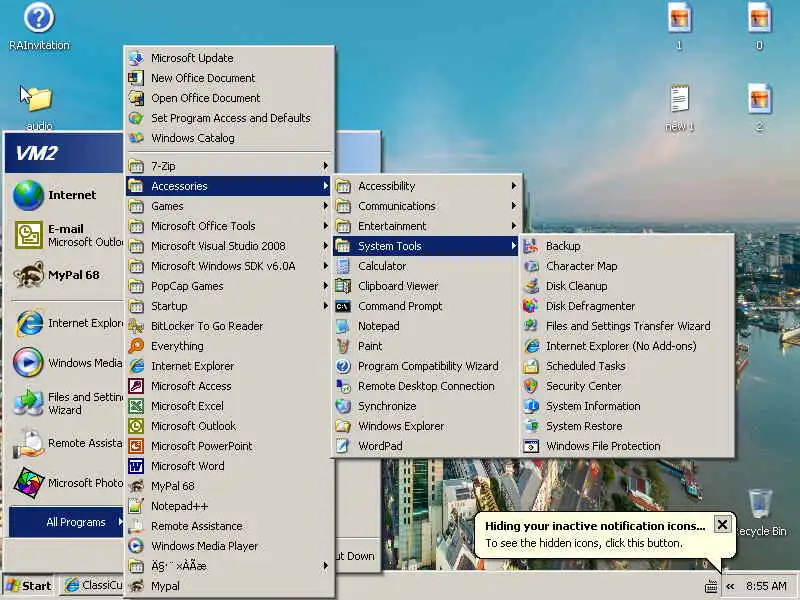Screen dimensions: 800x600
Task: Click the Recycle Bin desktop icon
Action: (x=760, y=503)
